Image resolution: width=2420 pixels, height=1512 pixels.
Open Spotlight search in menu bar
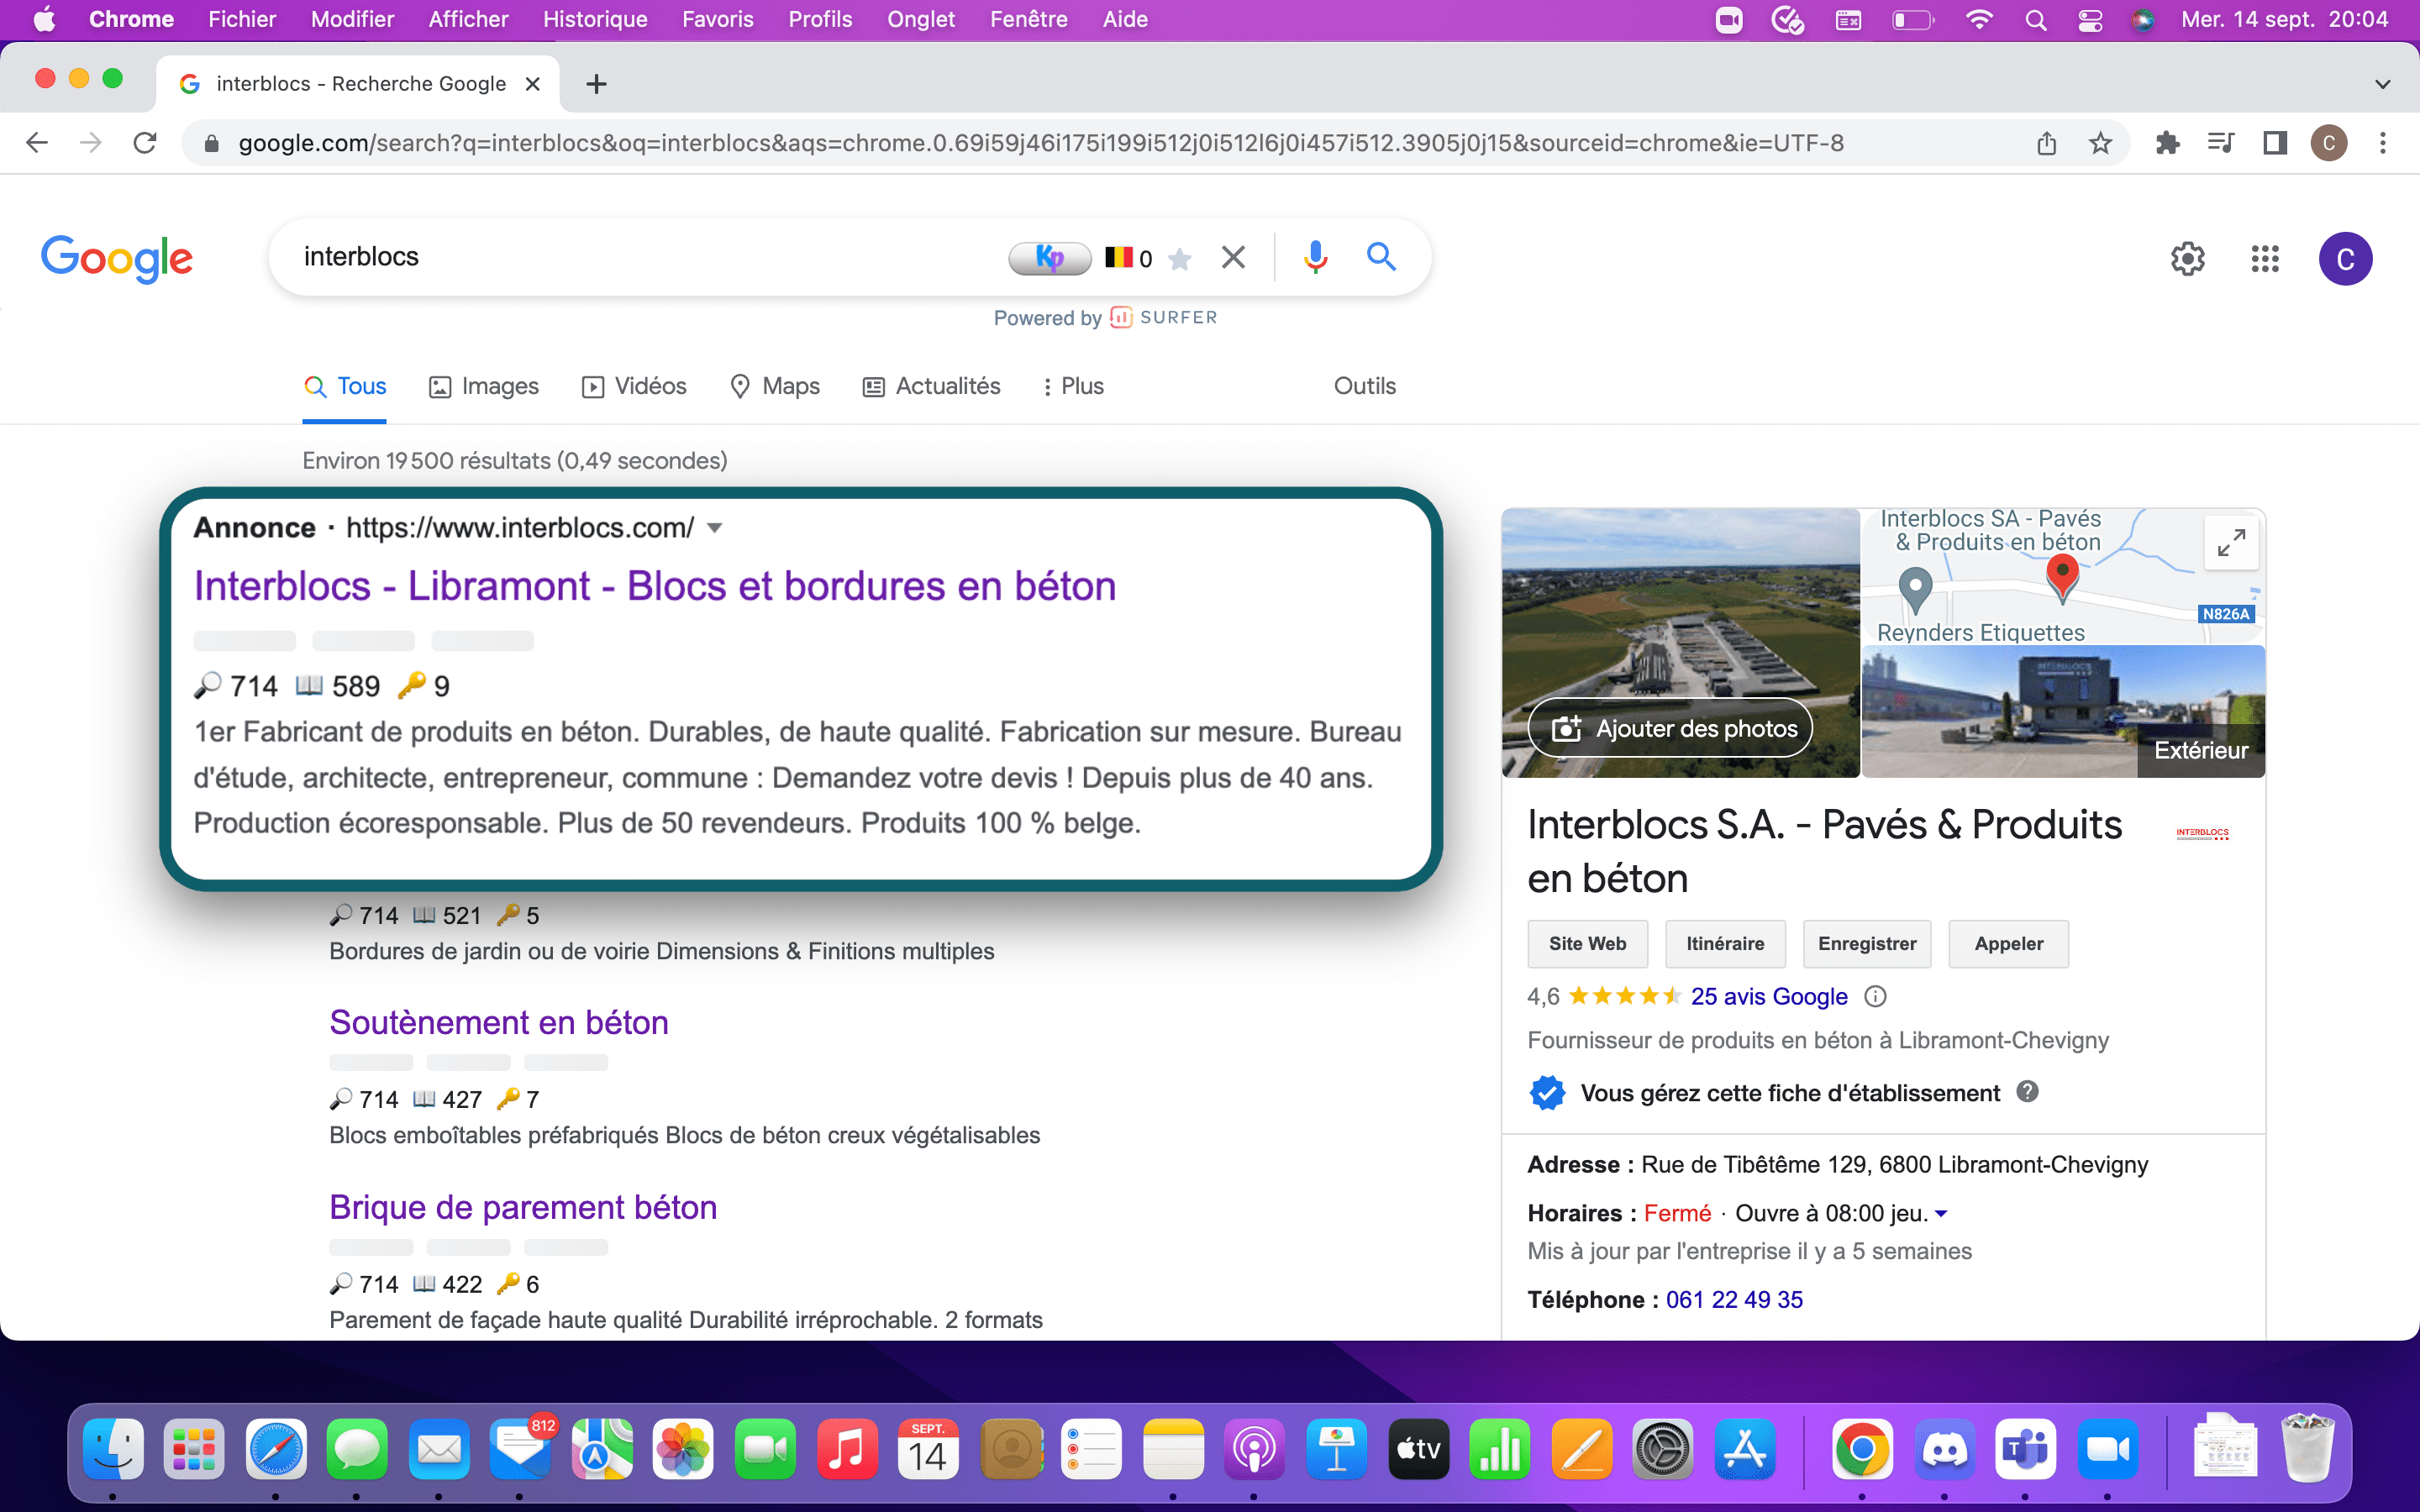pyautogui.click(x=2035, y=20)
